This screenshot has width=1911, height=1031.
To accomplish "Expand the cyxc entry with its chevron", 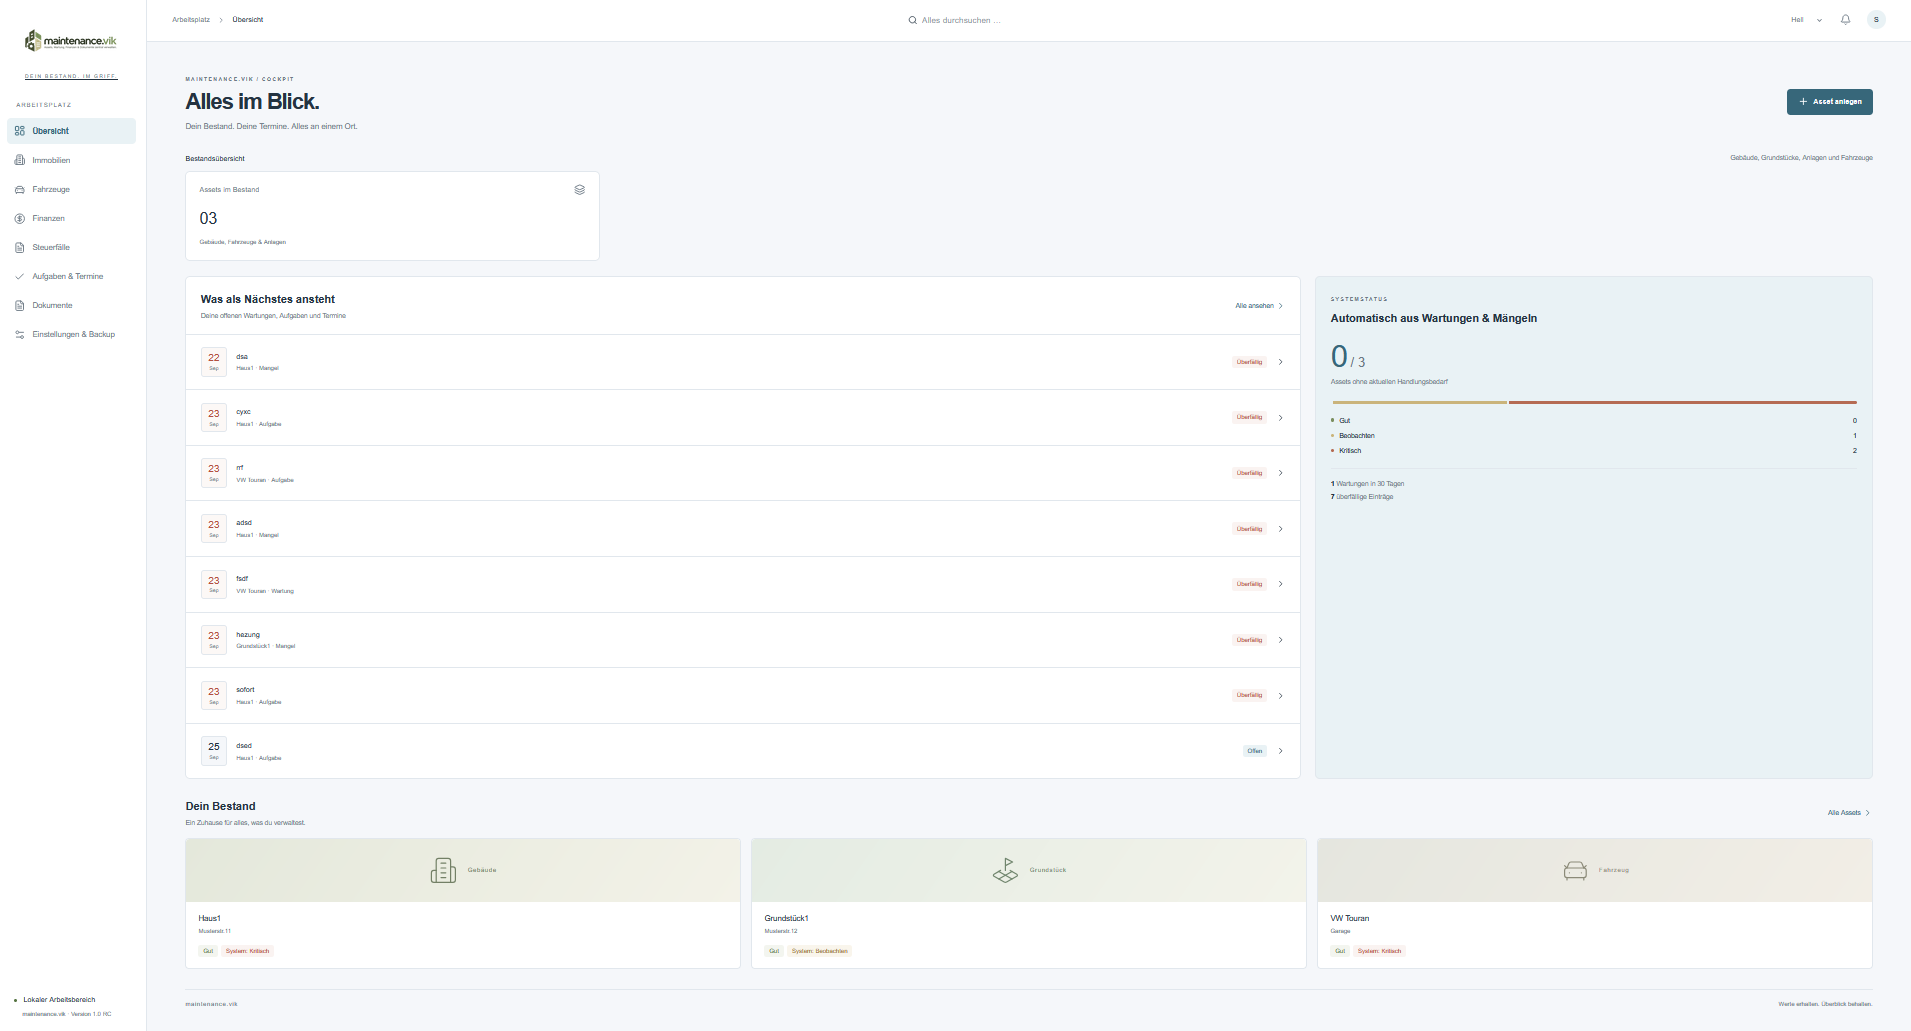I will tap(1280, 418).
